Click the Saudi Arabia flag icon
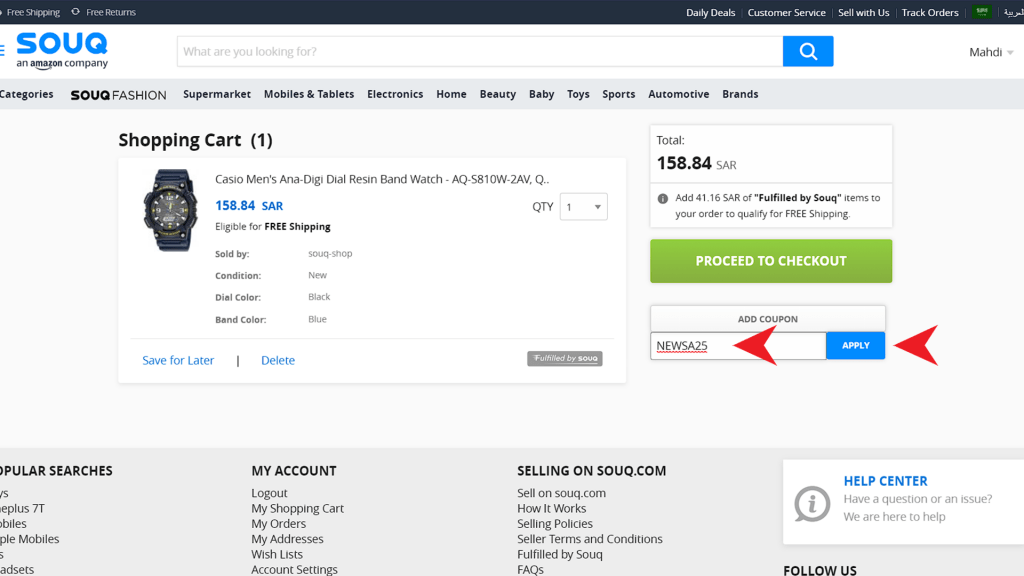The height and width of the screenshot is (576, 1024). (x=981, y=12)
